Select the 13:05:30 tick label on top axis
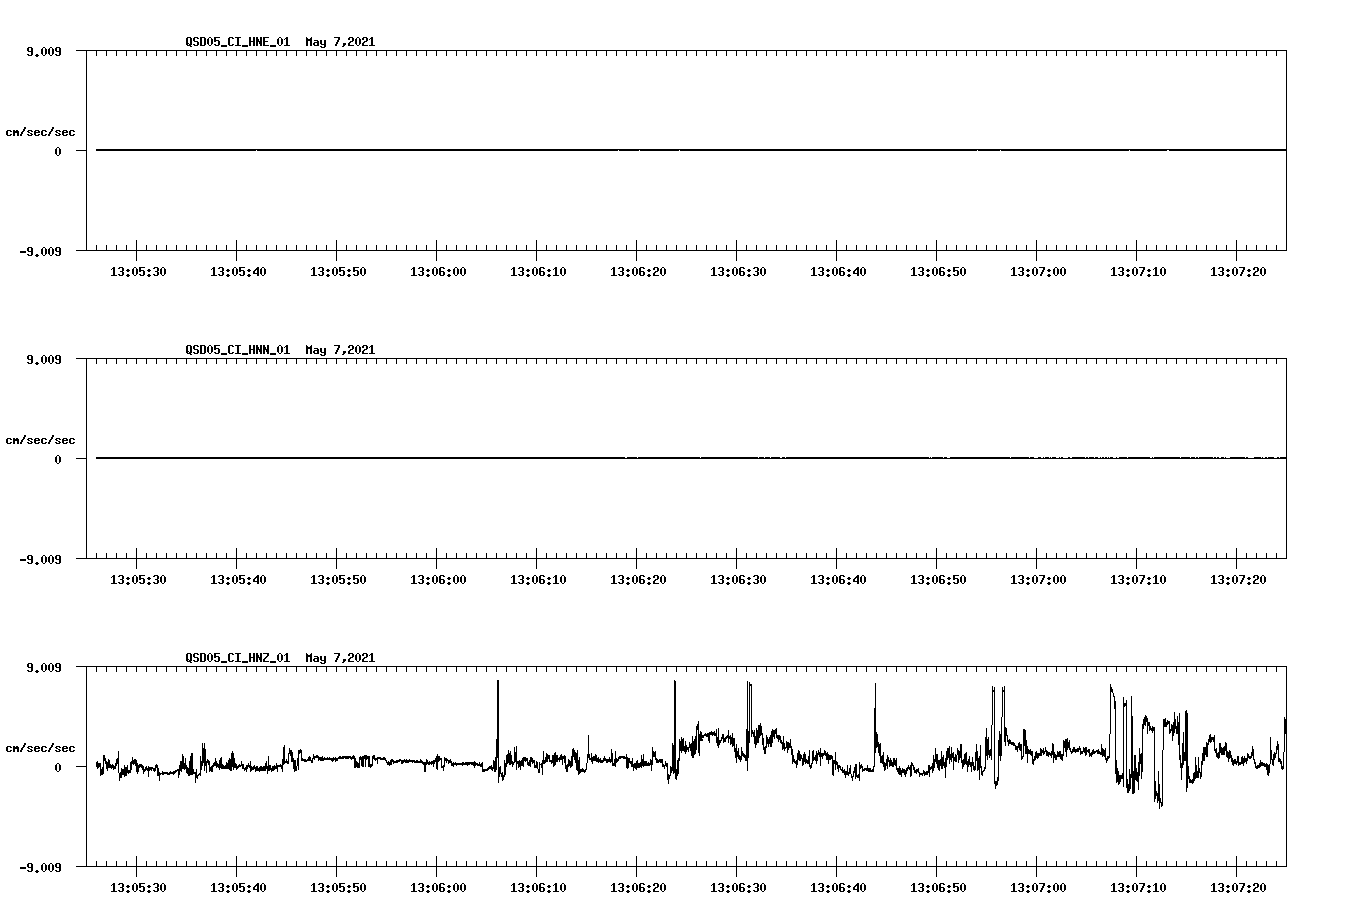Viewport: 1358px width, 924px height. pos(137,270)
